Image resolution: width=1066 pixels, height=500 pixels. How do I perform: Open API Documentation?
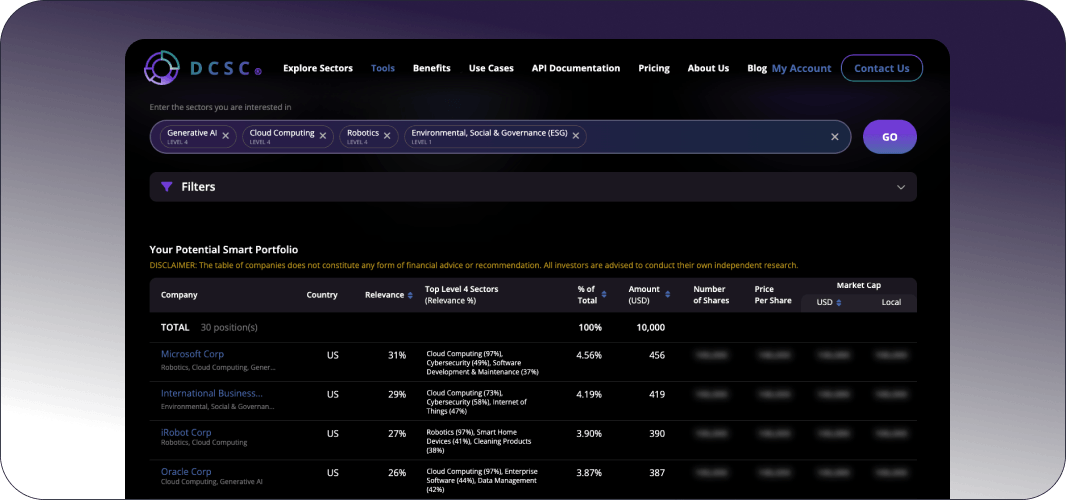(576, 68)
